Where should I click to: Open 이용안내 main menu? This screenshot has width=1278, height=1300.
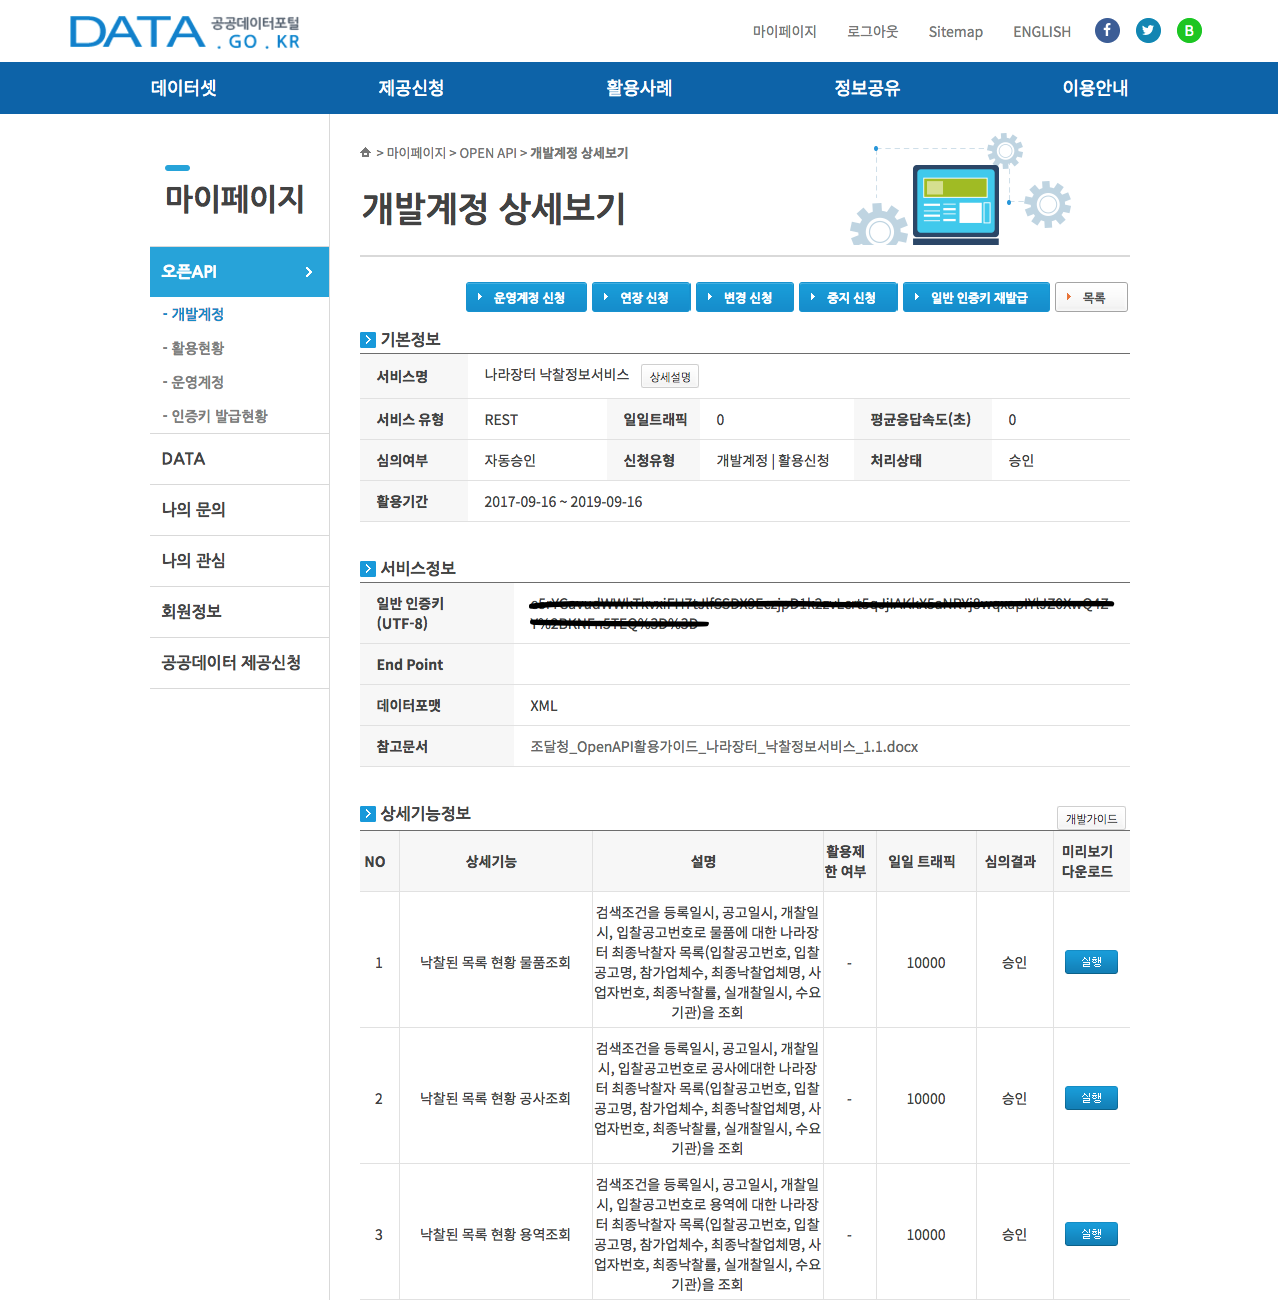tap(1095, 88)
